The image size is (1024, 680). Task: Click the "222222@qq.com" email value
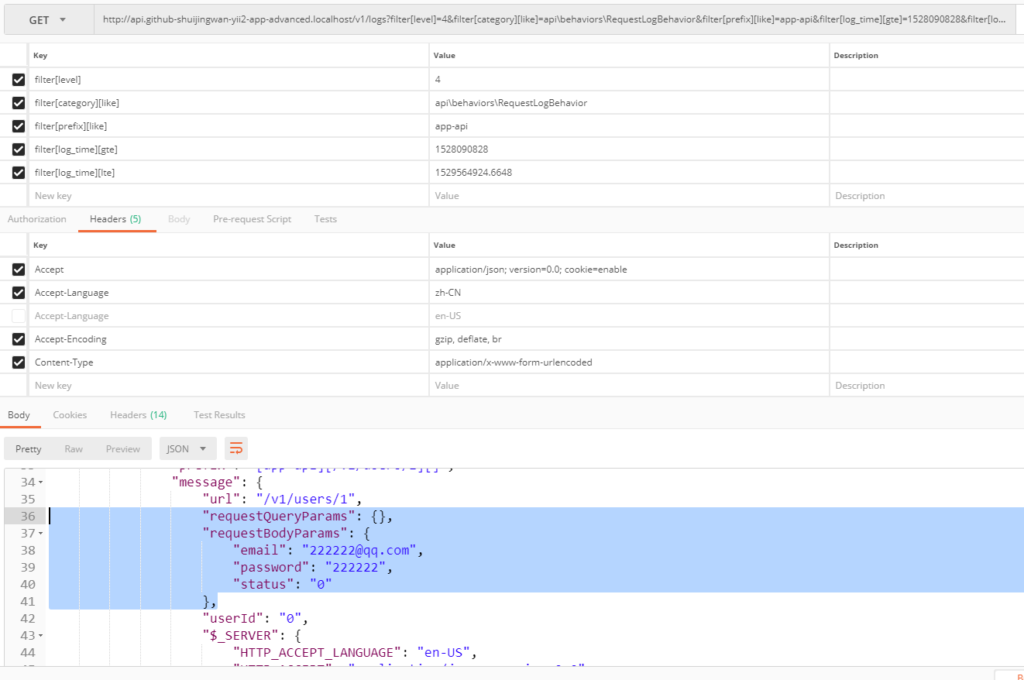tap(359, 550)
